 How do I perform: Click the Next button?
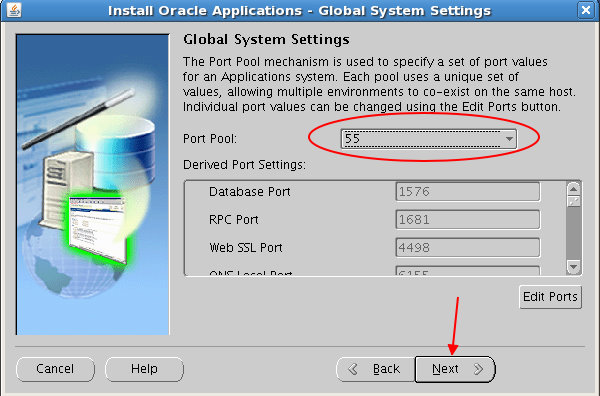pyautogui.click(x=455, y=369)
